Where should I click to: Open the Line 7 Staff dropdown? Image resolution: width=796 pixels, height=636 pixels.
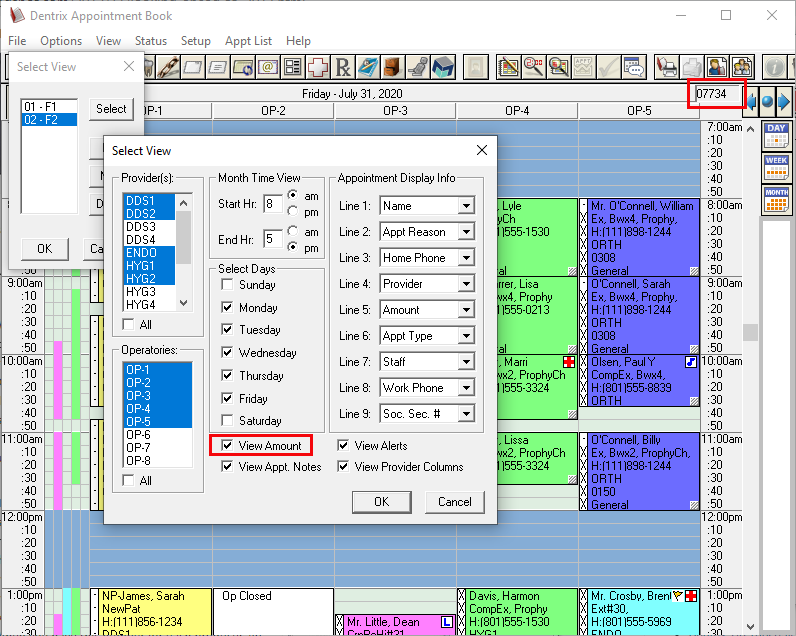pyautogui.click(x=466, y=362)
